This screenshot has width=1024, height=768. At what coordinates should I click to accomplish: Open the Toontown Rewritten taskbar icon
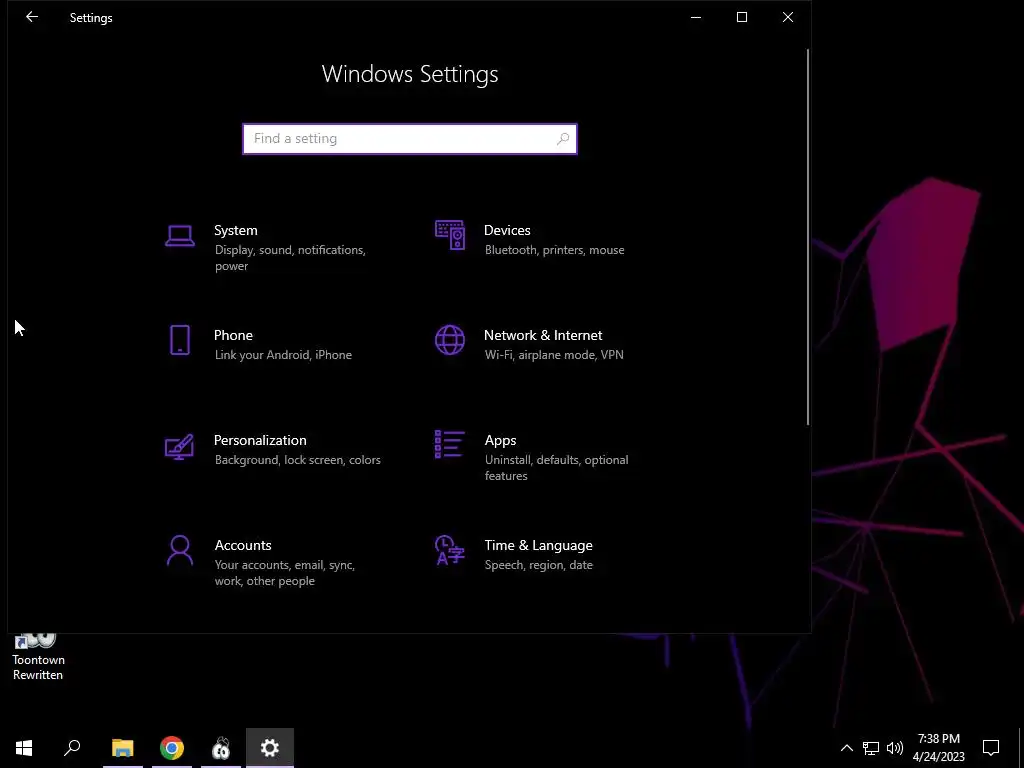coord(221,748)
